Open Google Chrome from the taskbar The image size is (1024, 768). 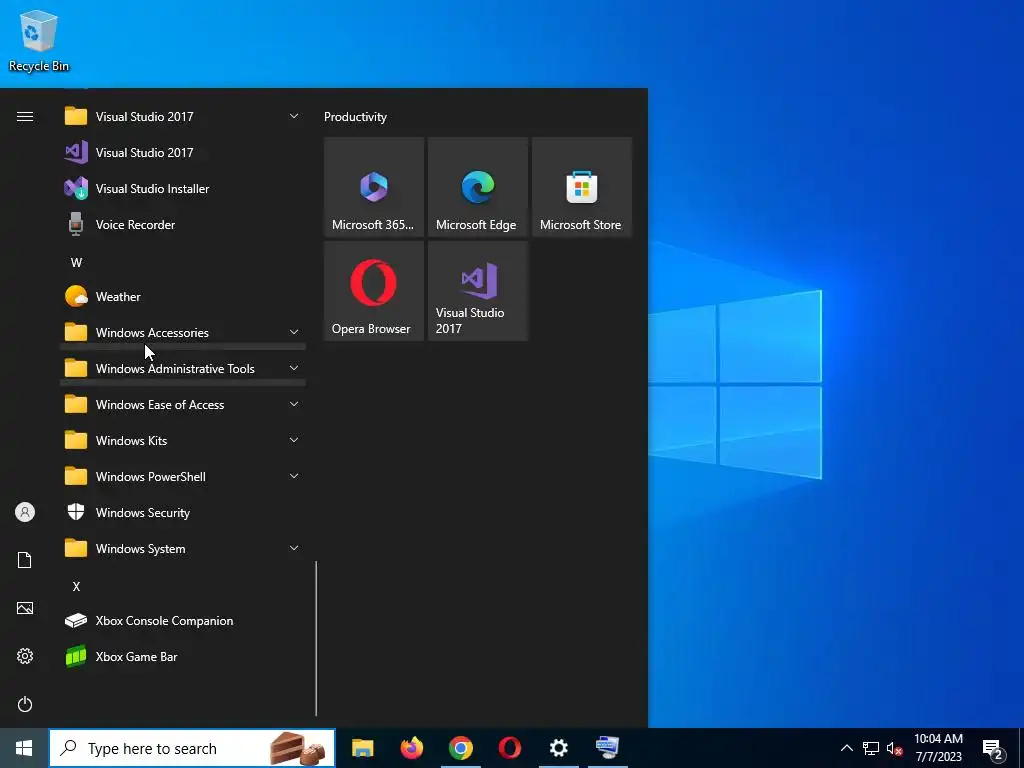click(460, 748)
